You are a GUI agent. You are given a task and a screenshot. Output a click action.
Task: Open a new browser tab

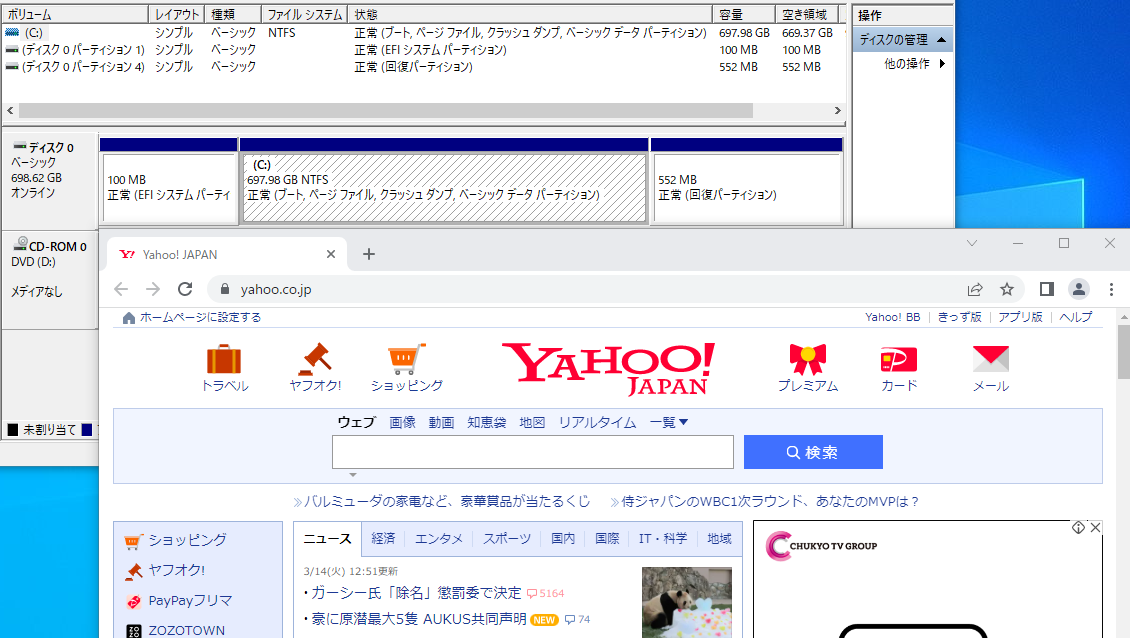(x=368, y=254)
